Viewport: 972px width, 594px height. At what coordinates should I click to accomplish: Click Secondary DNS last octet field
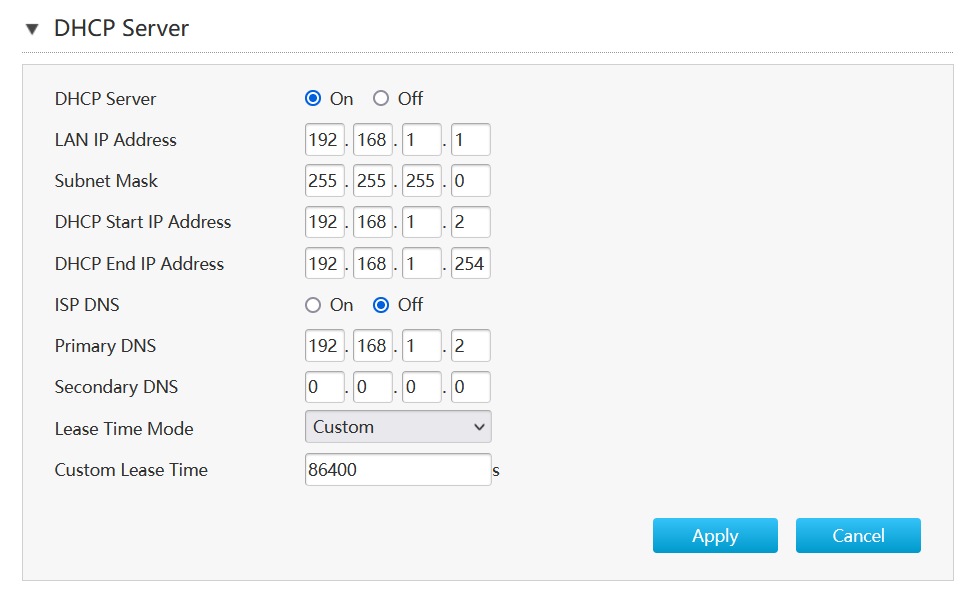[470, 387]
